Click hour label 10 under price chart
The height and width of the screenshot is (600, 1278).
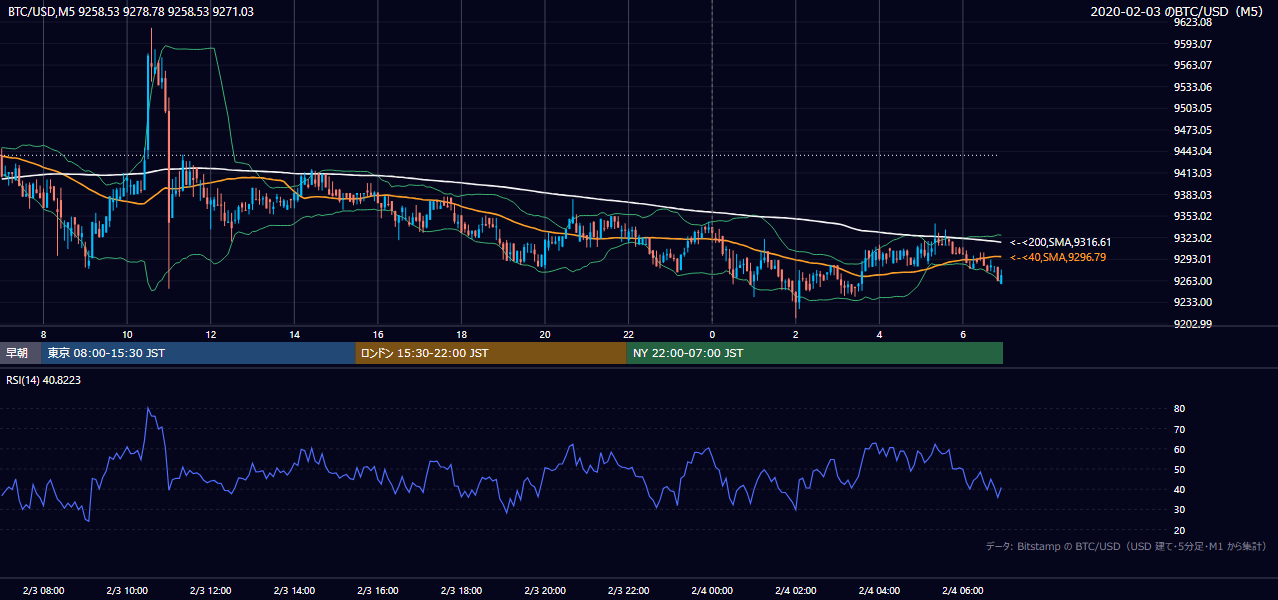tap(127, 334)
